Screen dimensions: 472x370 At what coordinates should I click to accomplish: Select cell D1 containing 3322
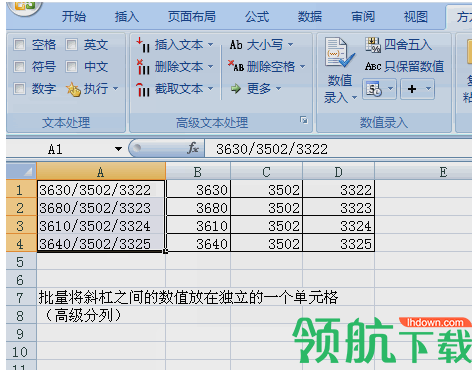[338, 190]
